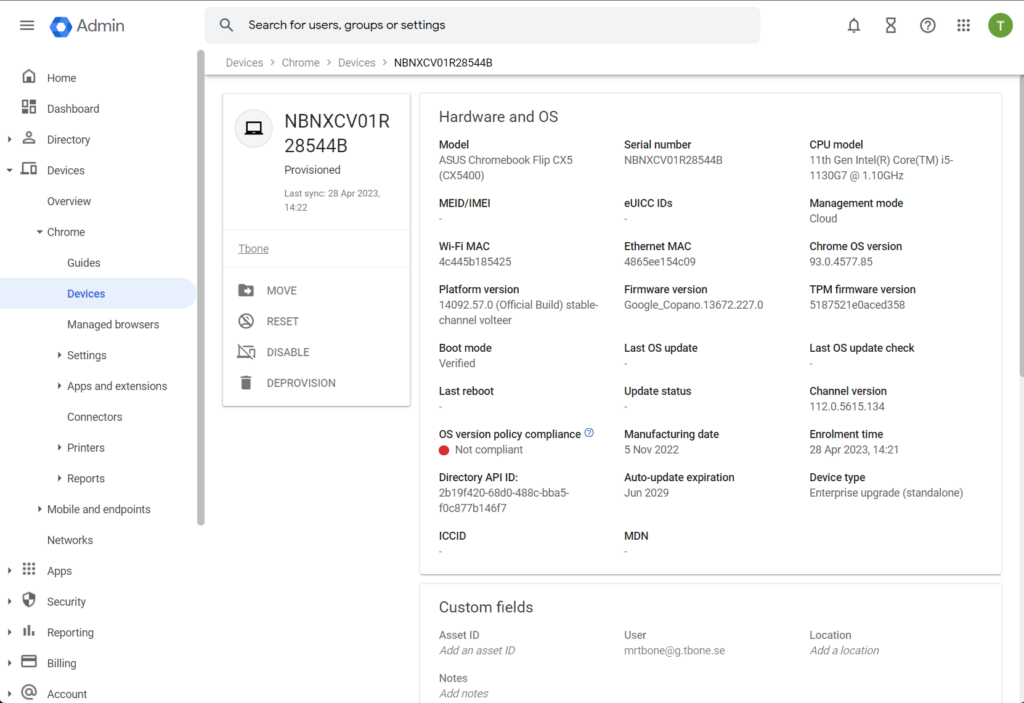
Task: Expand Apps and extensions submenu
Action: [x=59, y=386]
